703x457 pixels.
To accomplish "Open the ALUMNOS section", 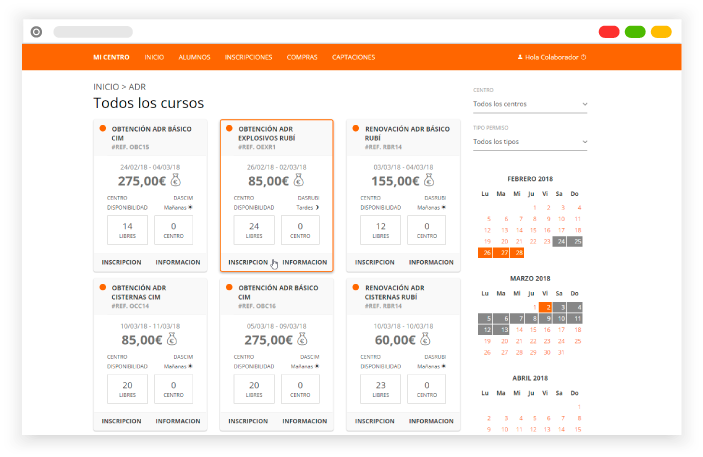I will 194,57.
